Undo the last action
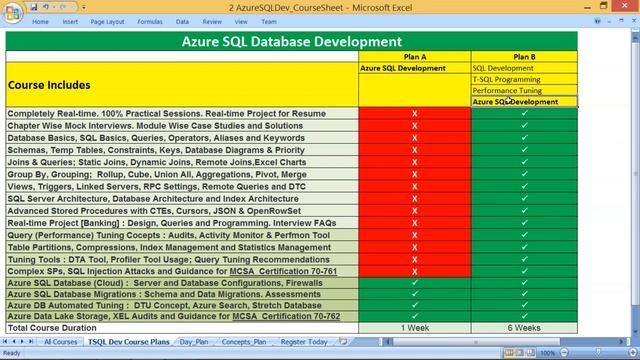 [x=46, y=7]
